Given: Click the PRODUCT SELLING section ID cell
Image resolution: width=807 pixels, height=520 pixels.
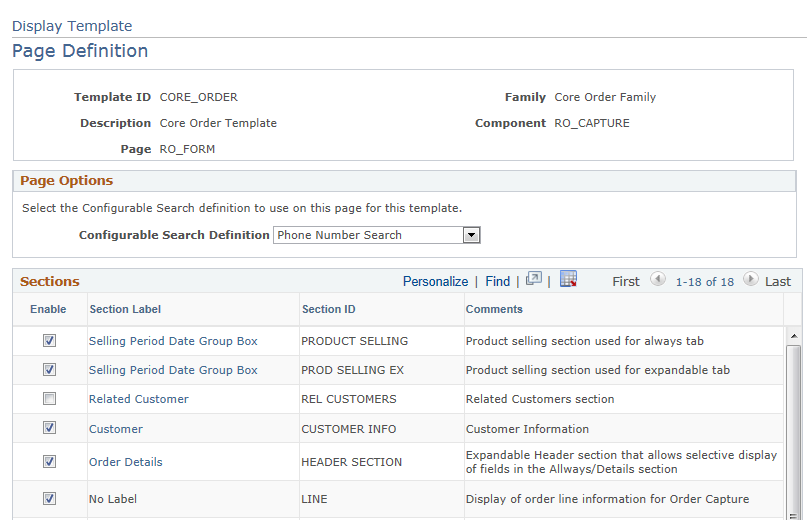Looking at the screenshot, I should (355, 341).
